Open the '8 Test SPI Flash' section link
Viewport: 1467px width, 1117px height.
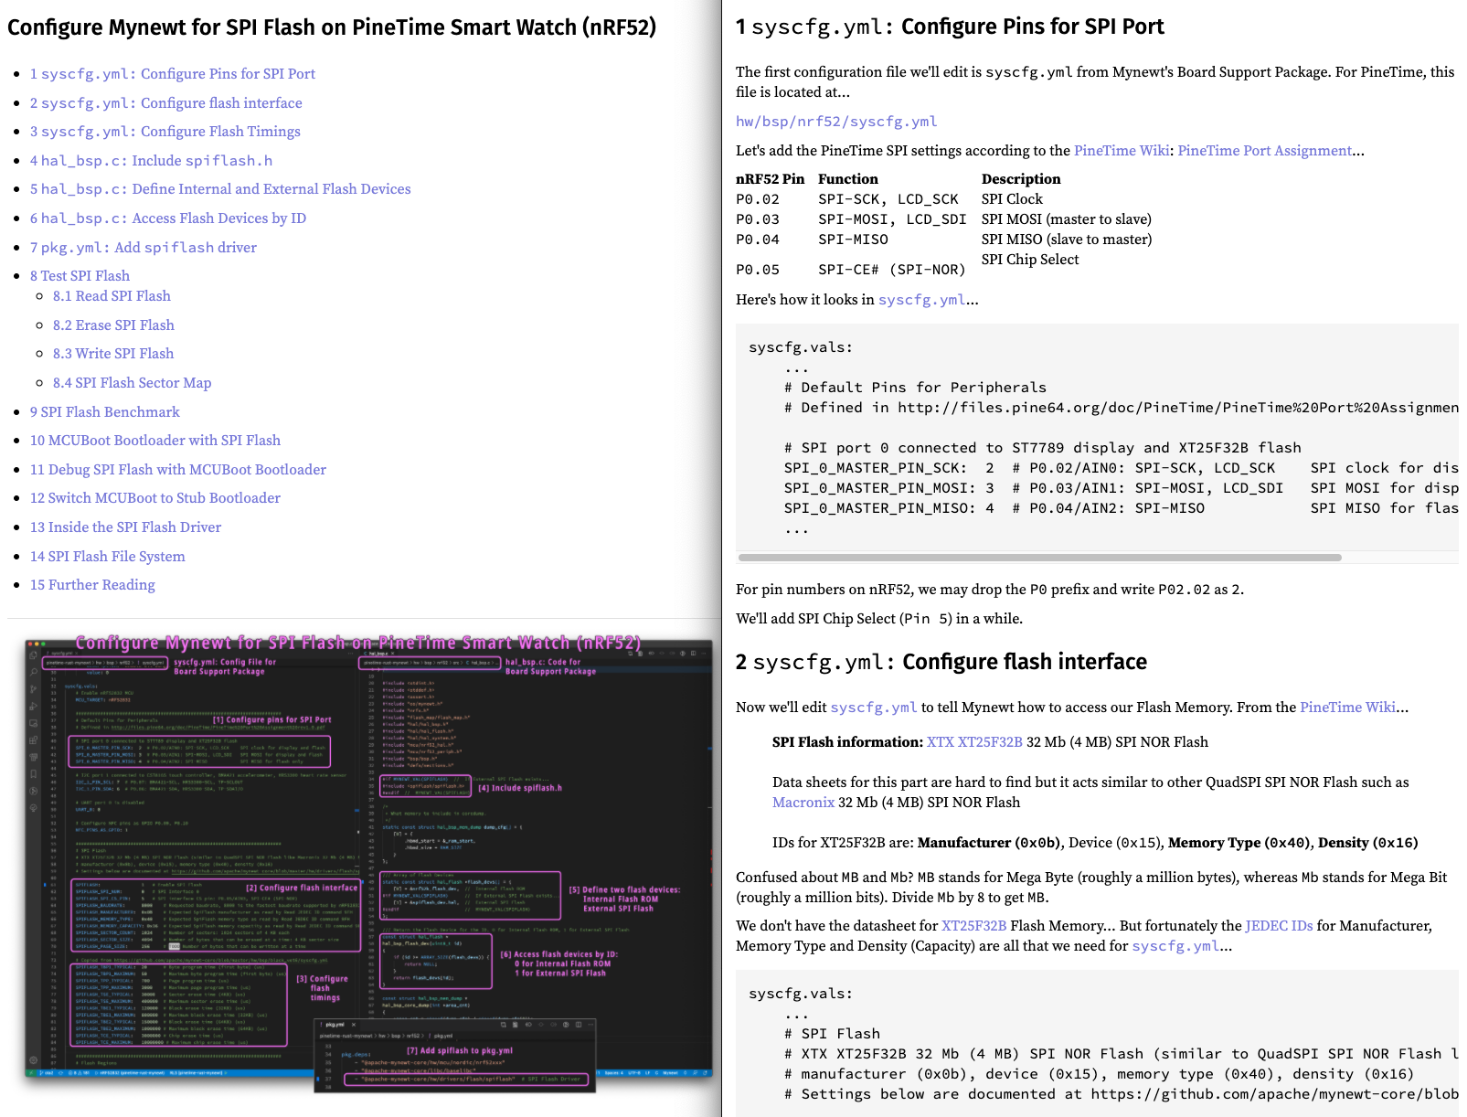(x=80, y=276)
